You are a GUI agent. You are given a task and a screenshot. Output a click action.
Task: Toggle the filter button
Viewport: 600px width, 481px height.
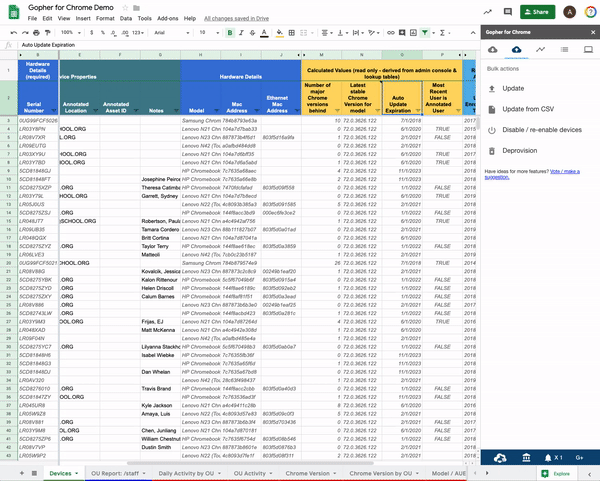425,33
